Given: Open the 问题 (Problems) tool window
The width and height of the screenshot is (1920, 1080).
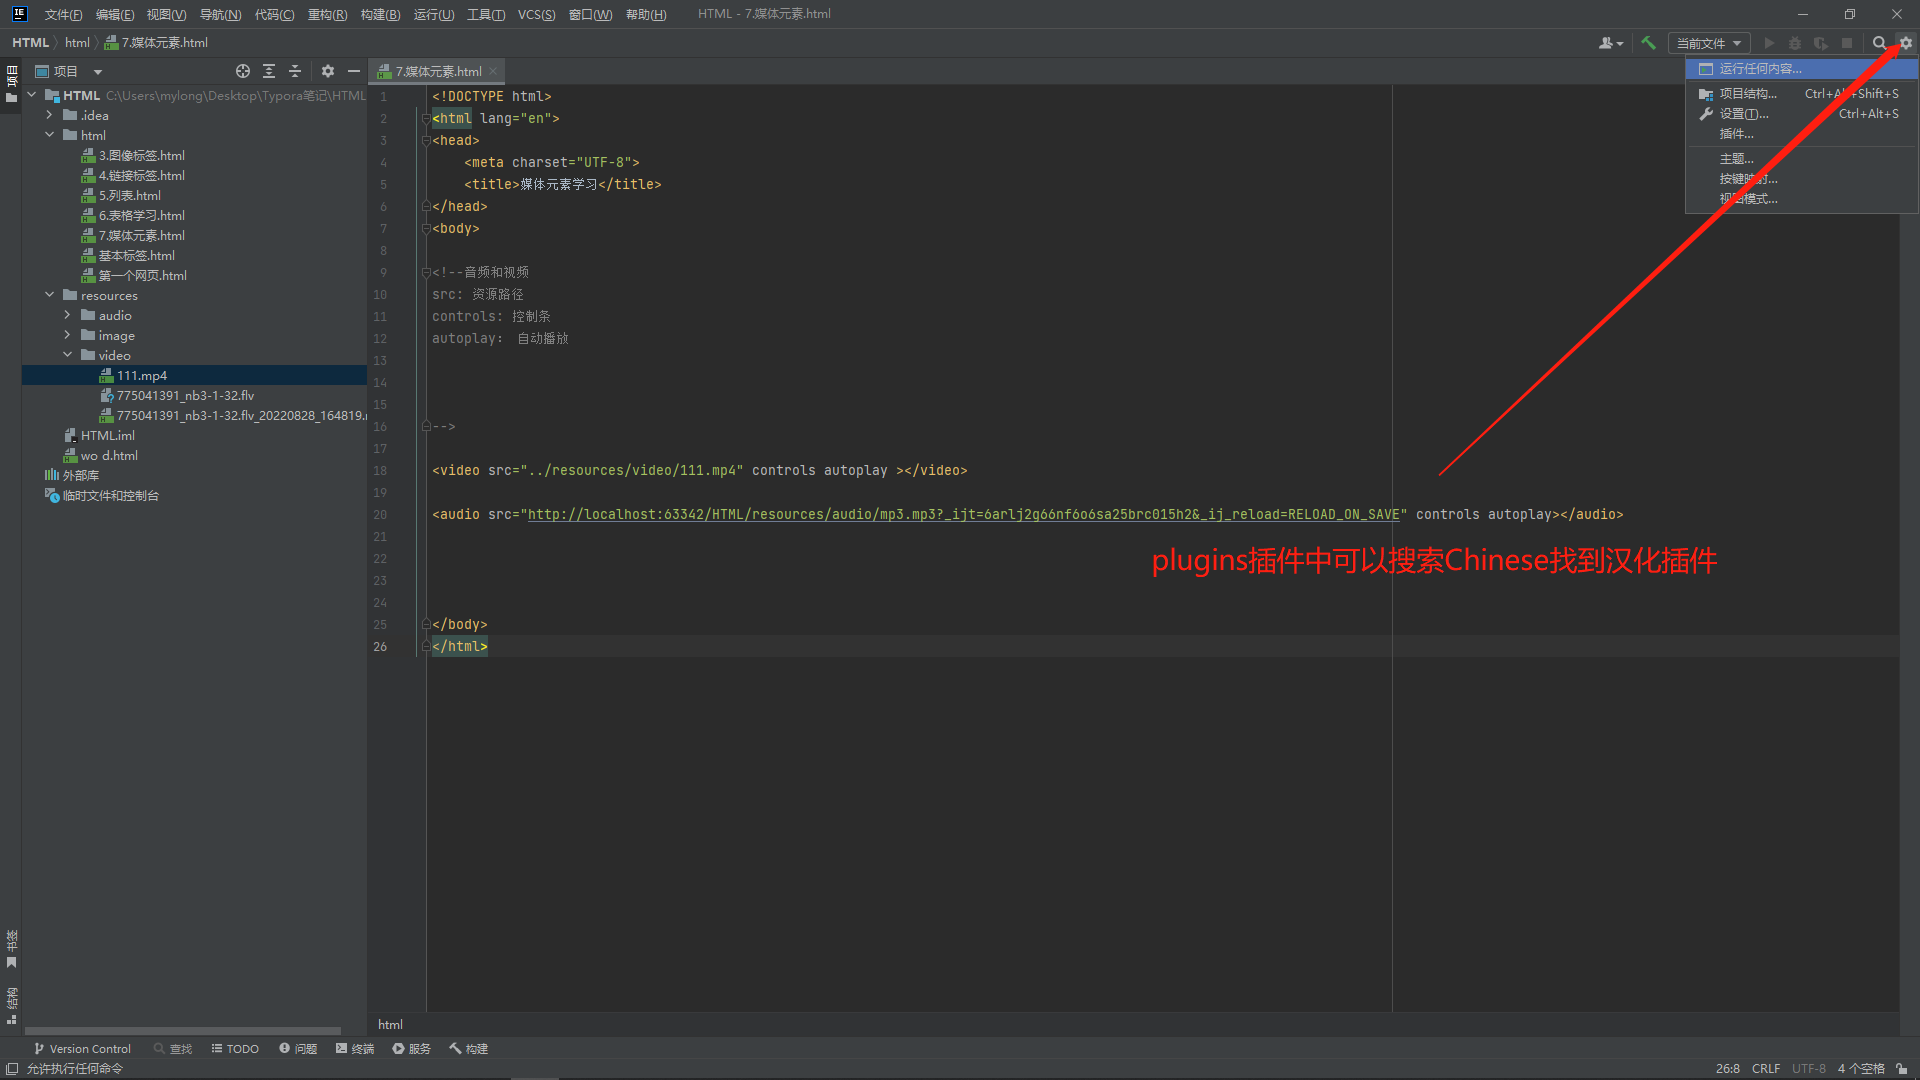Looking at the screenshot, I should (298, 1049).
